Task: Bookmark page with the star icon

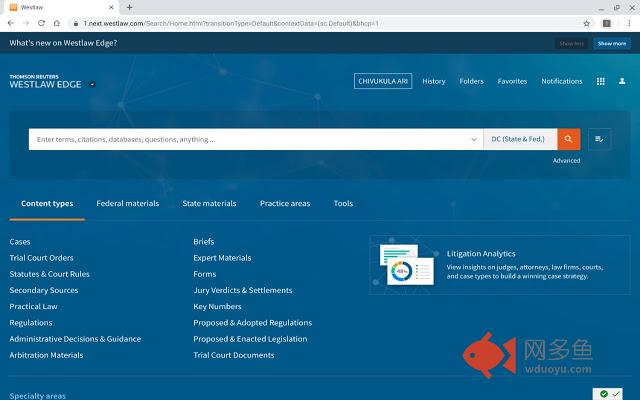Action: point(587,23)
